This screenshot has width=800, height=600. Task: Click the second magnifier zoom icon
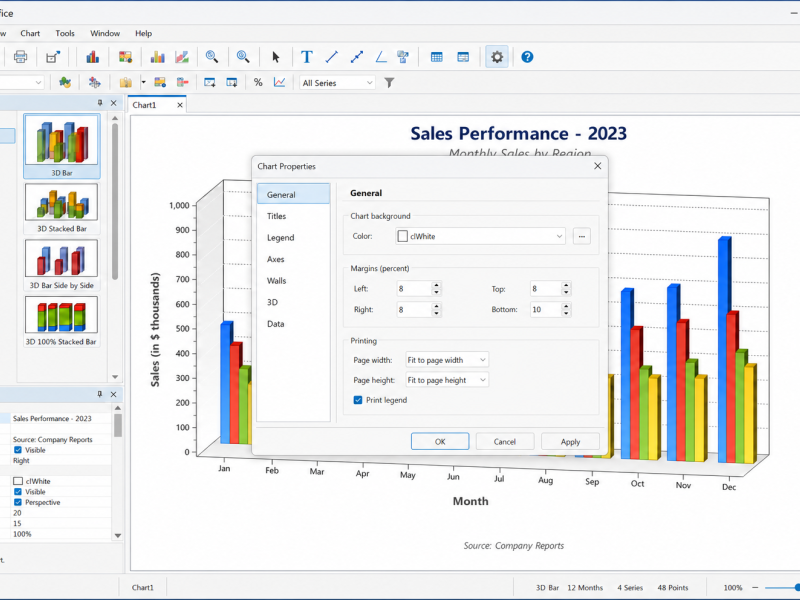(243, 57)
